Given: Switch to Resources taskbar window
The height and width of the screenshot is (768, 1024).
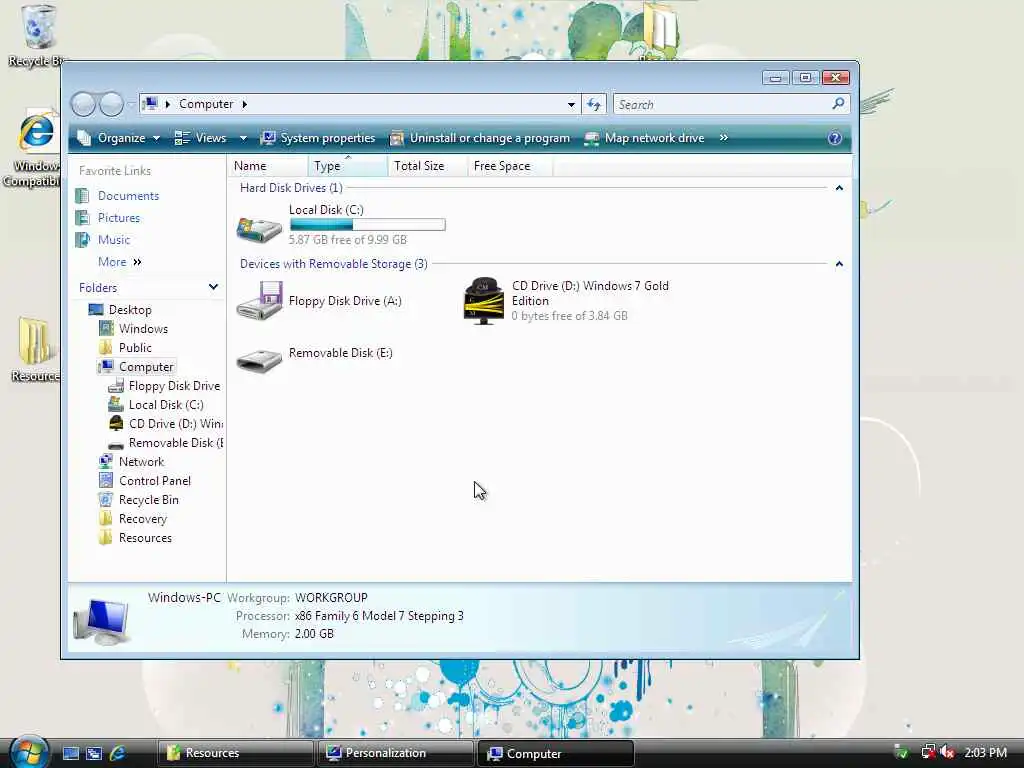Looking at the screenshot, I should (x=235, y=753).
